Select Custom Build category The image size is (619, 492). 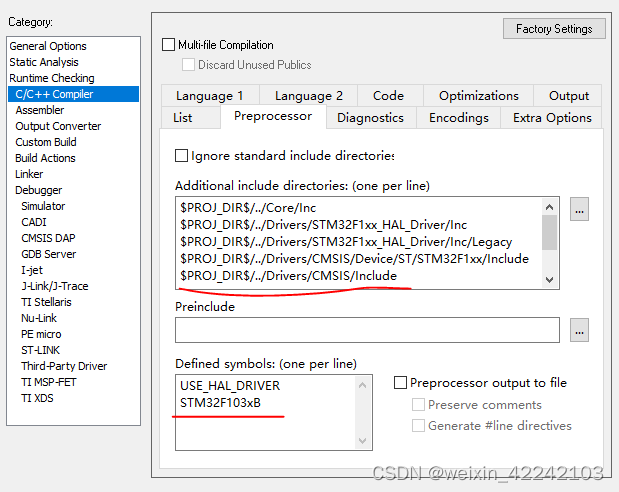(x=73, y=142)
